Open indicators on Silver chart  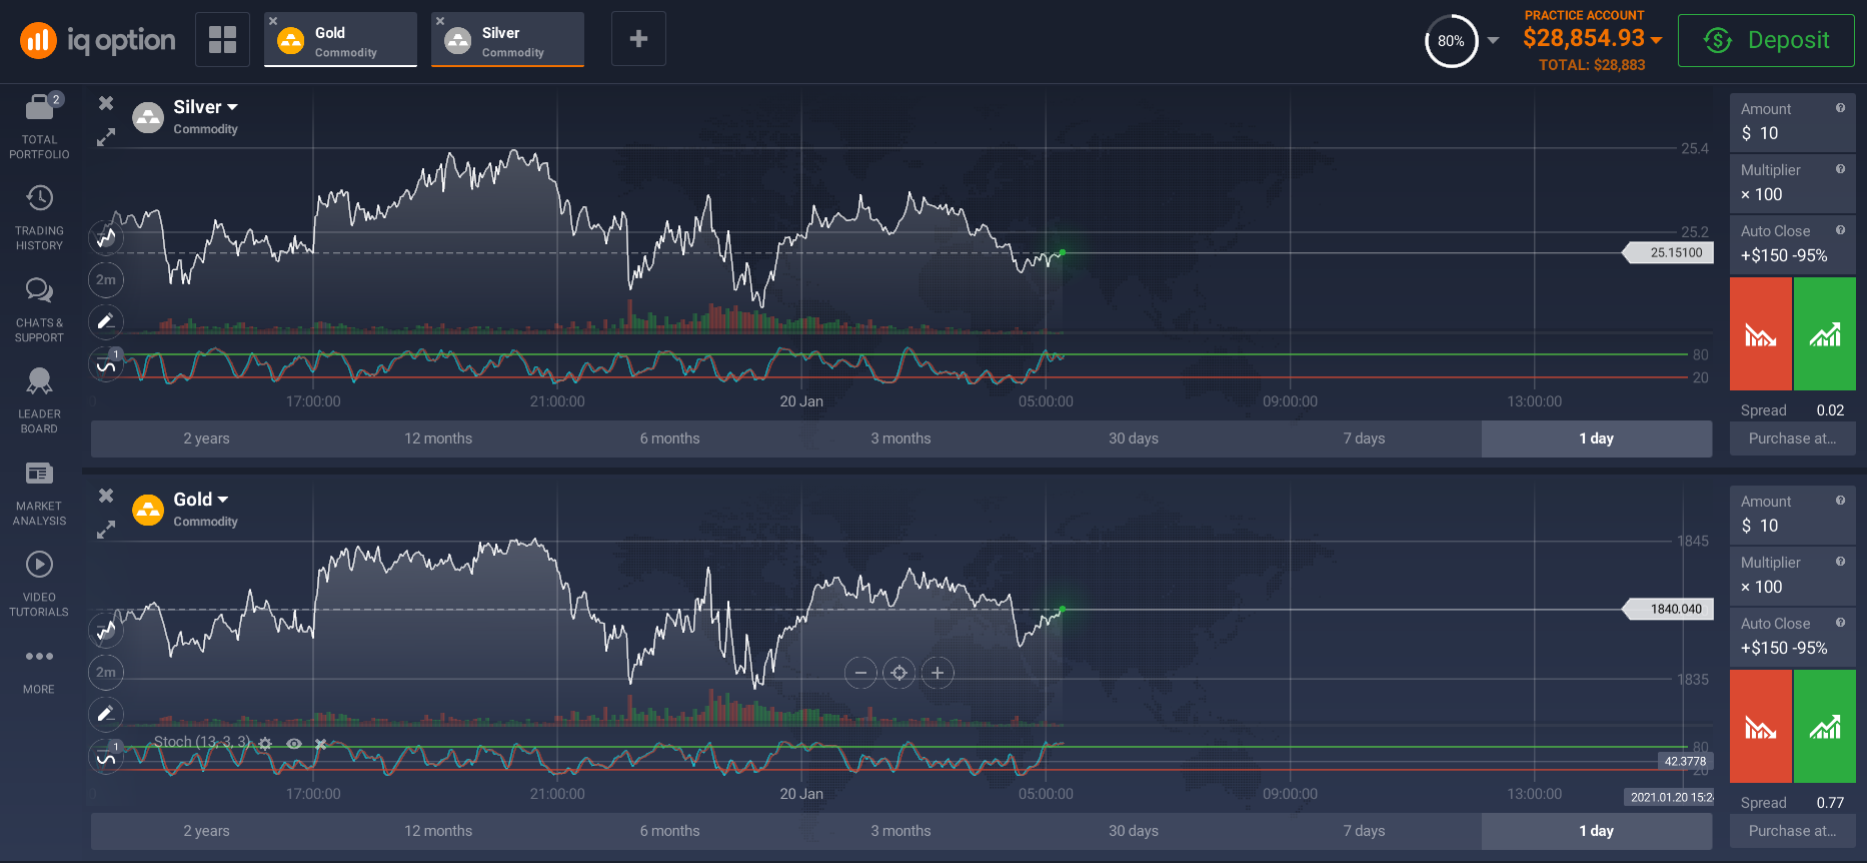[x=106, y=365]
